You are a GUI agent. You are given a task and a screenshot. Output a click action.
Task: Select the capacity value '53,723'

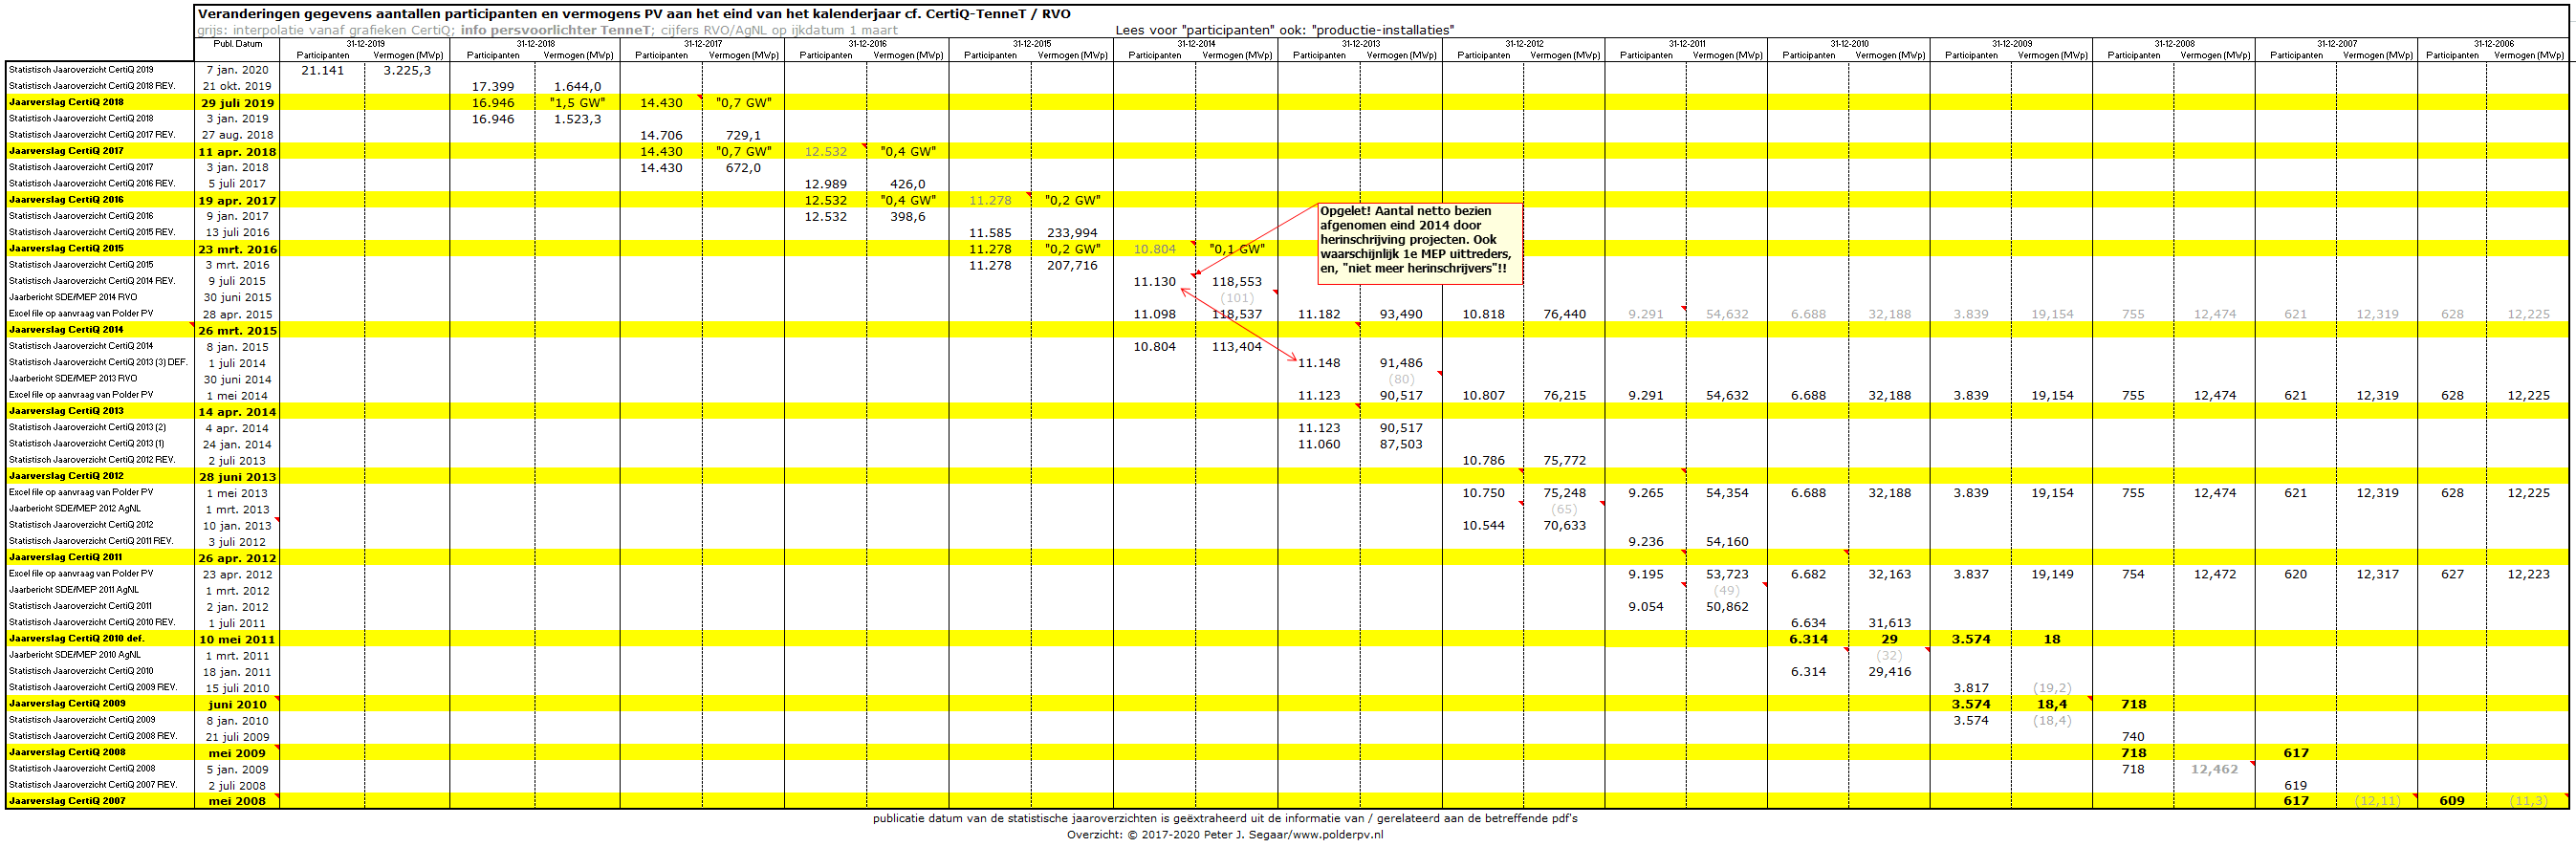pos(1727,575)
